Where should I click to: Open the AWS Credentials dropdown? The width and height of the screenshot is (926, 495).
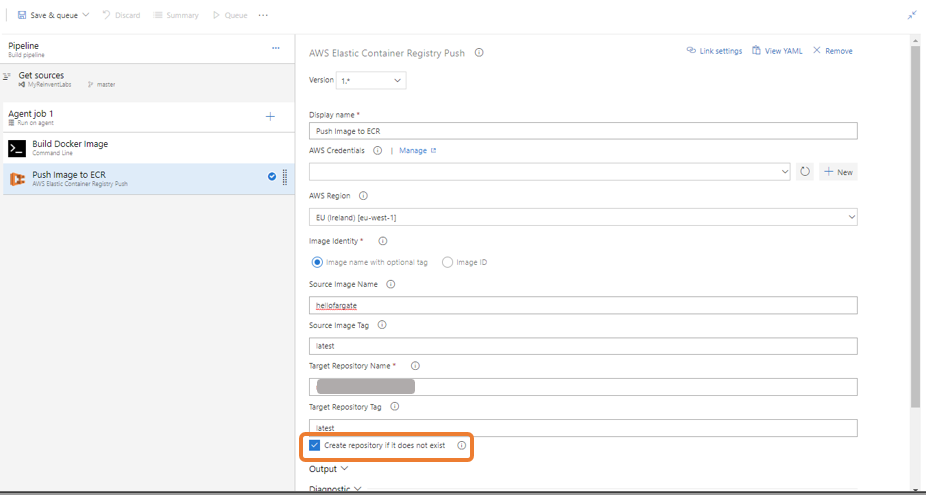(549, 172)
